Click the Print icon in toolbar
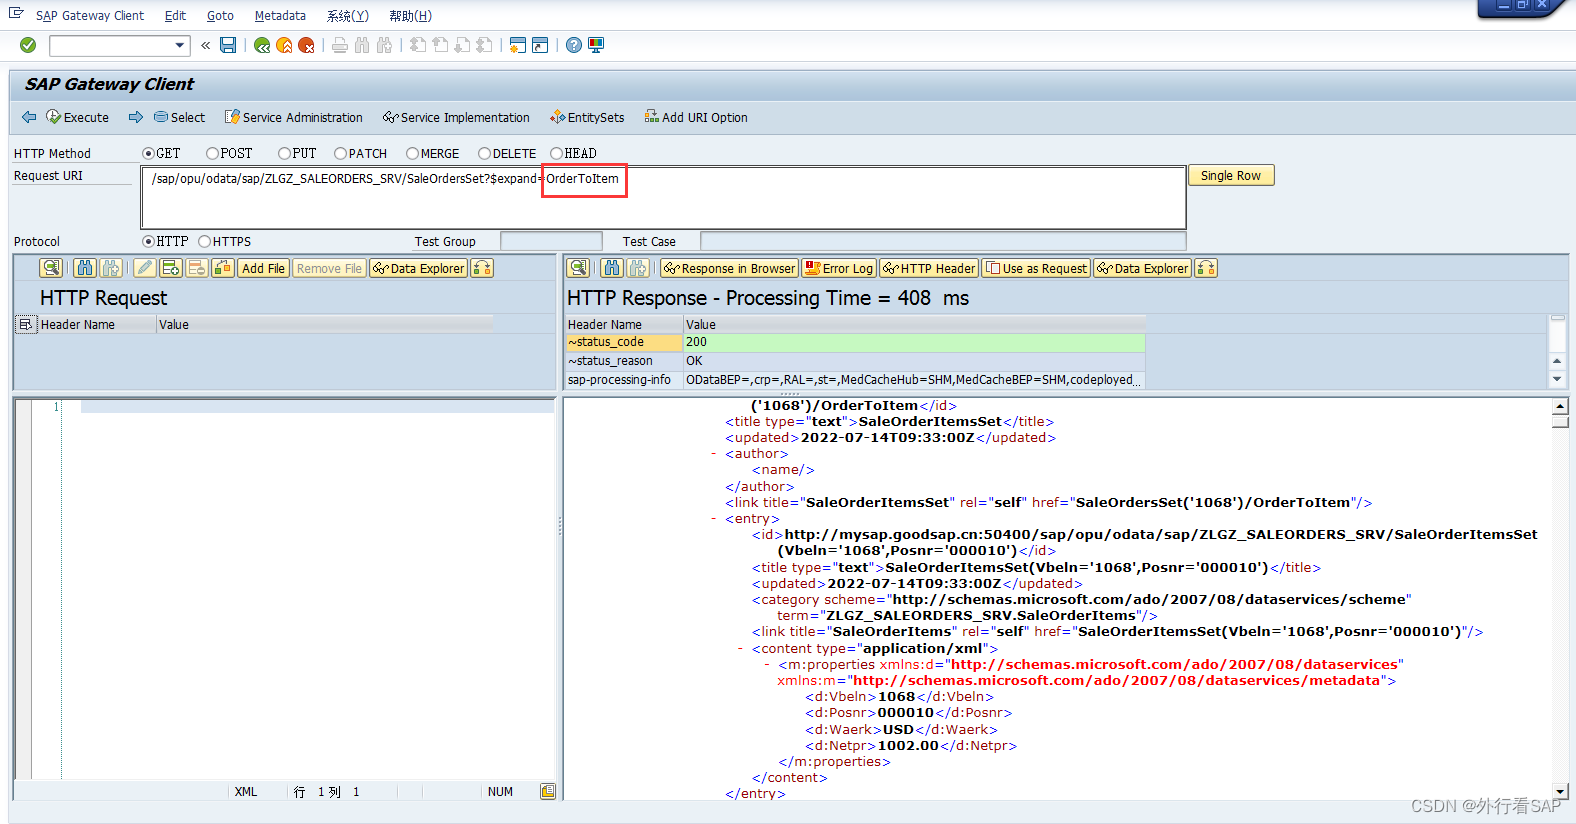 (340, 45)
